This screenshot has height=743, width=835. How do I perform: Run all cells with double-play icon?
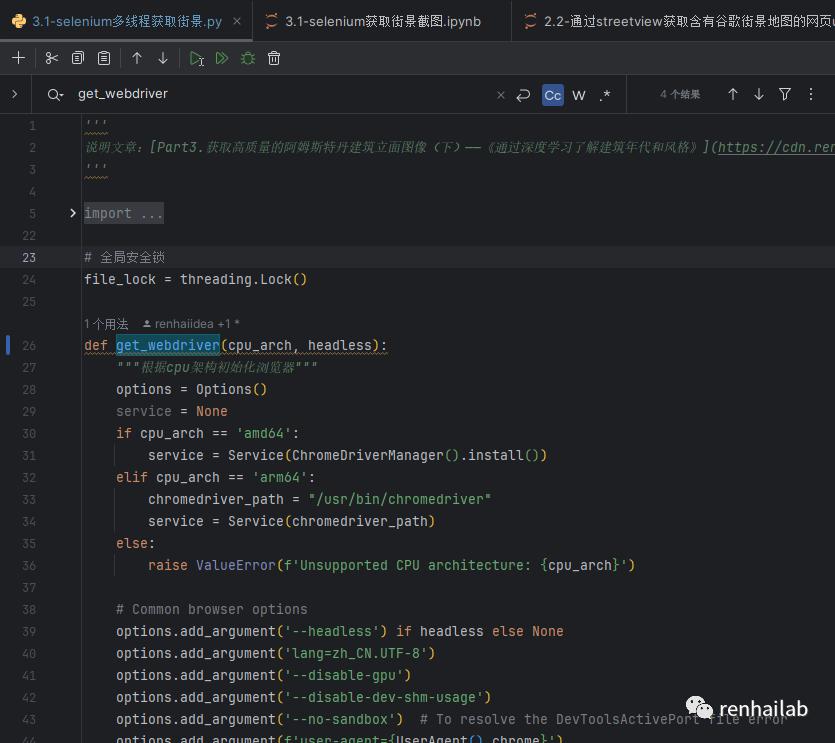point(222,58)
